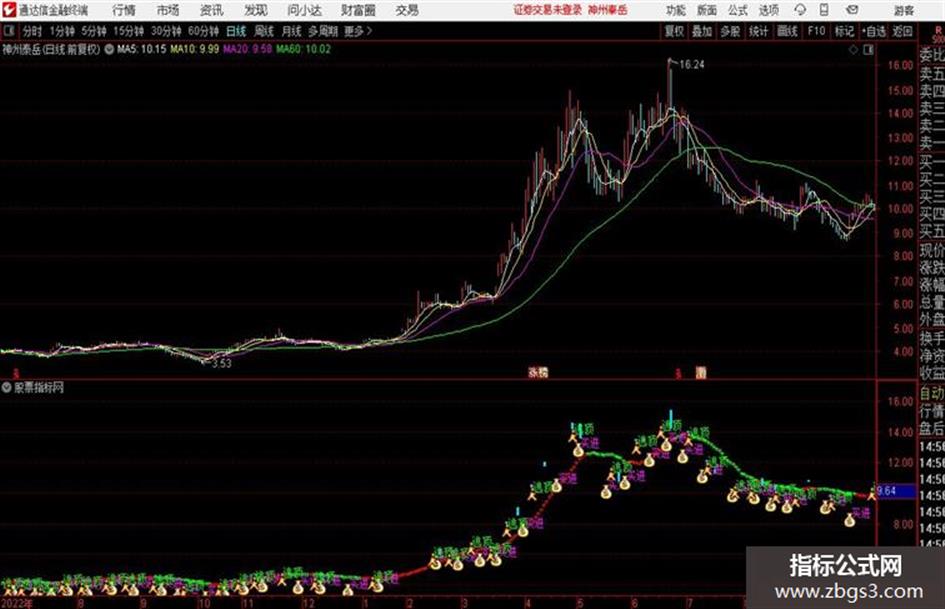Open the 行情 menu
The height and width of the screenshot is (609, 945).
tap(124, 10)
